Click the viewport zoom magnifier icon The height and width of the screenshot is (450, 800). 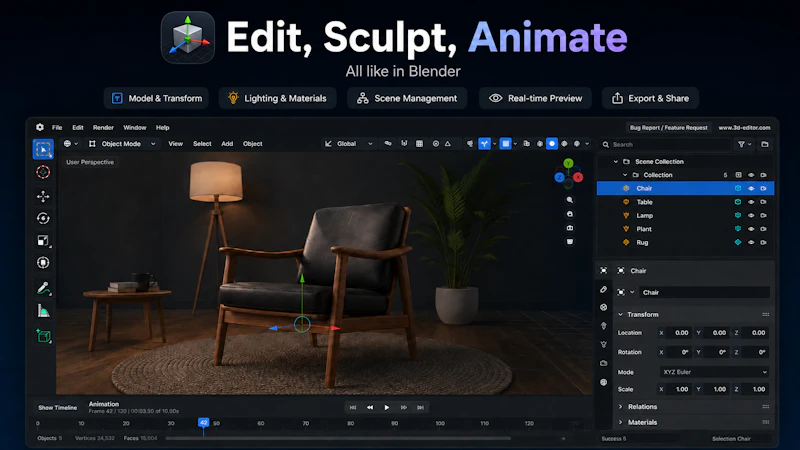click(570, 200)
